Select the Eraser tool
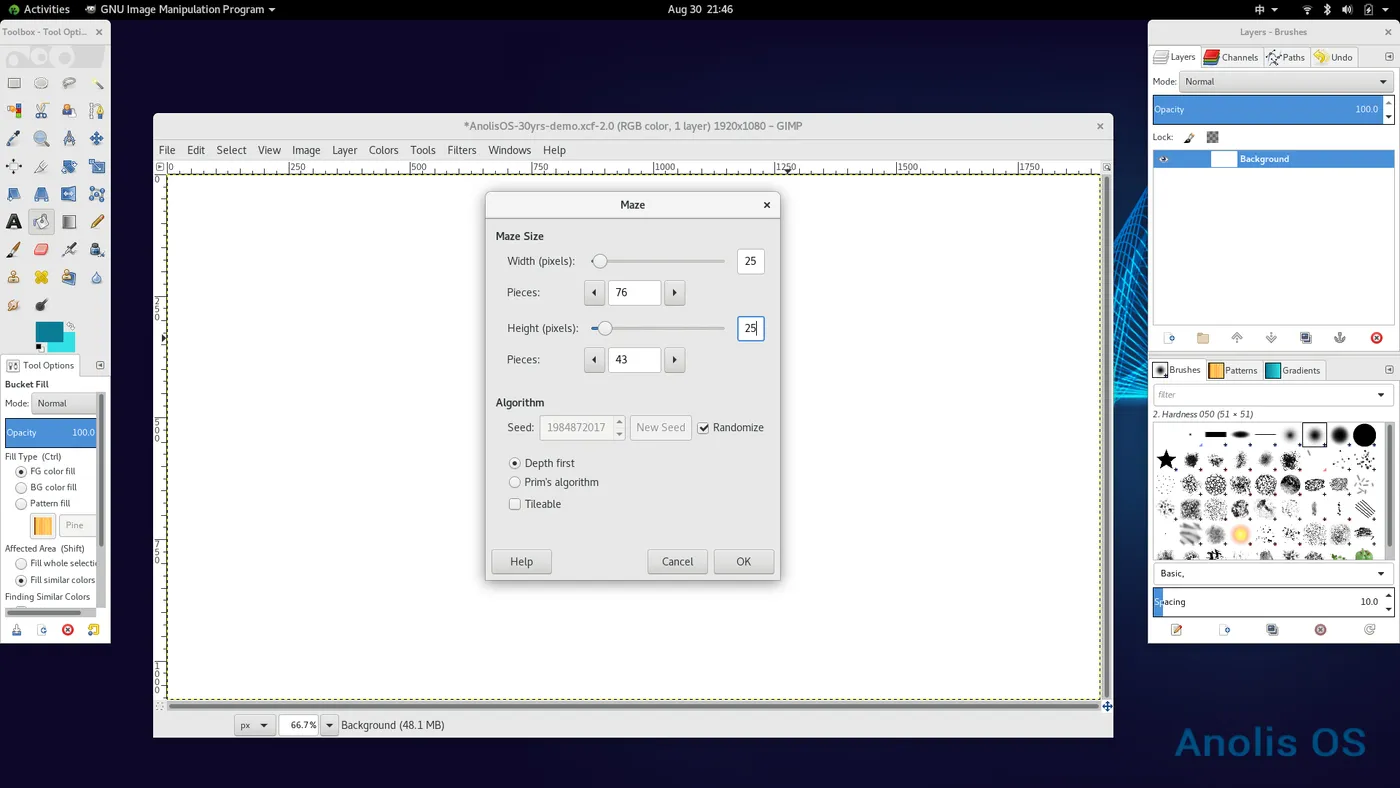 click(41, 250)
